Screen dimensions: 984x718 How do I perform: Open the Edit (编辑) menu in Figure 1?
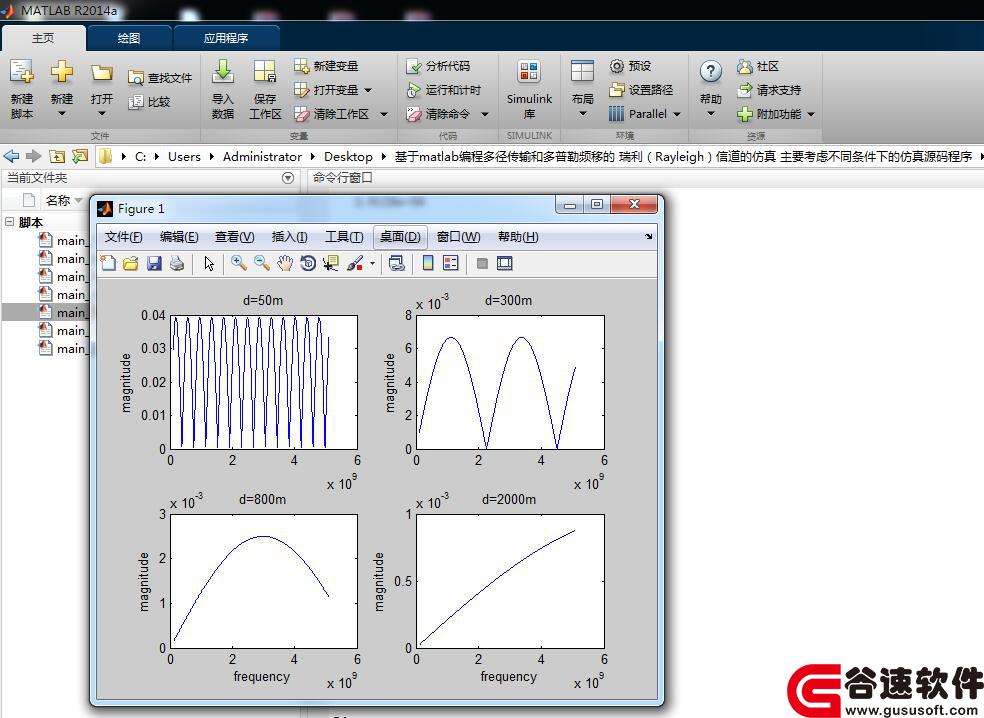coord(179,237)
